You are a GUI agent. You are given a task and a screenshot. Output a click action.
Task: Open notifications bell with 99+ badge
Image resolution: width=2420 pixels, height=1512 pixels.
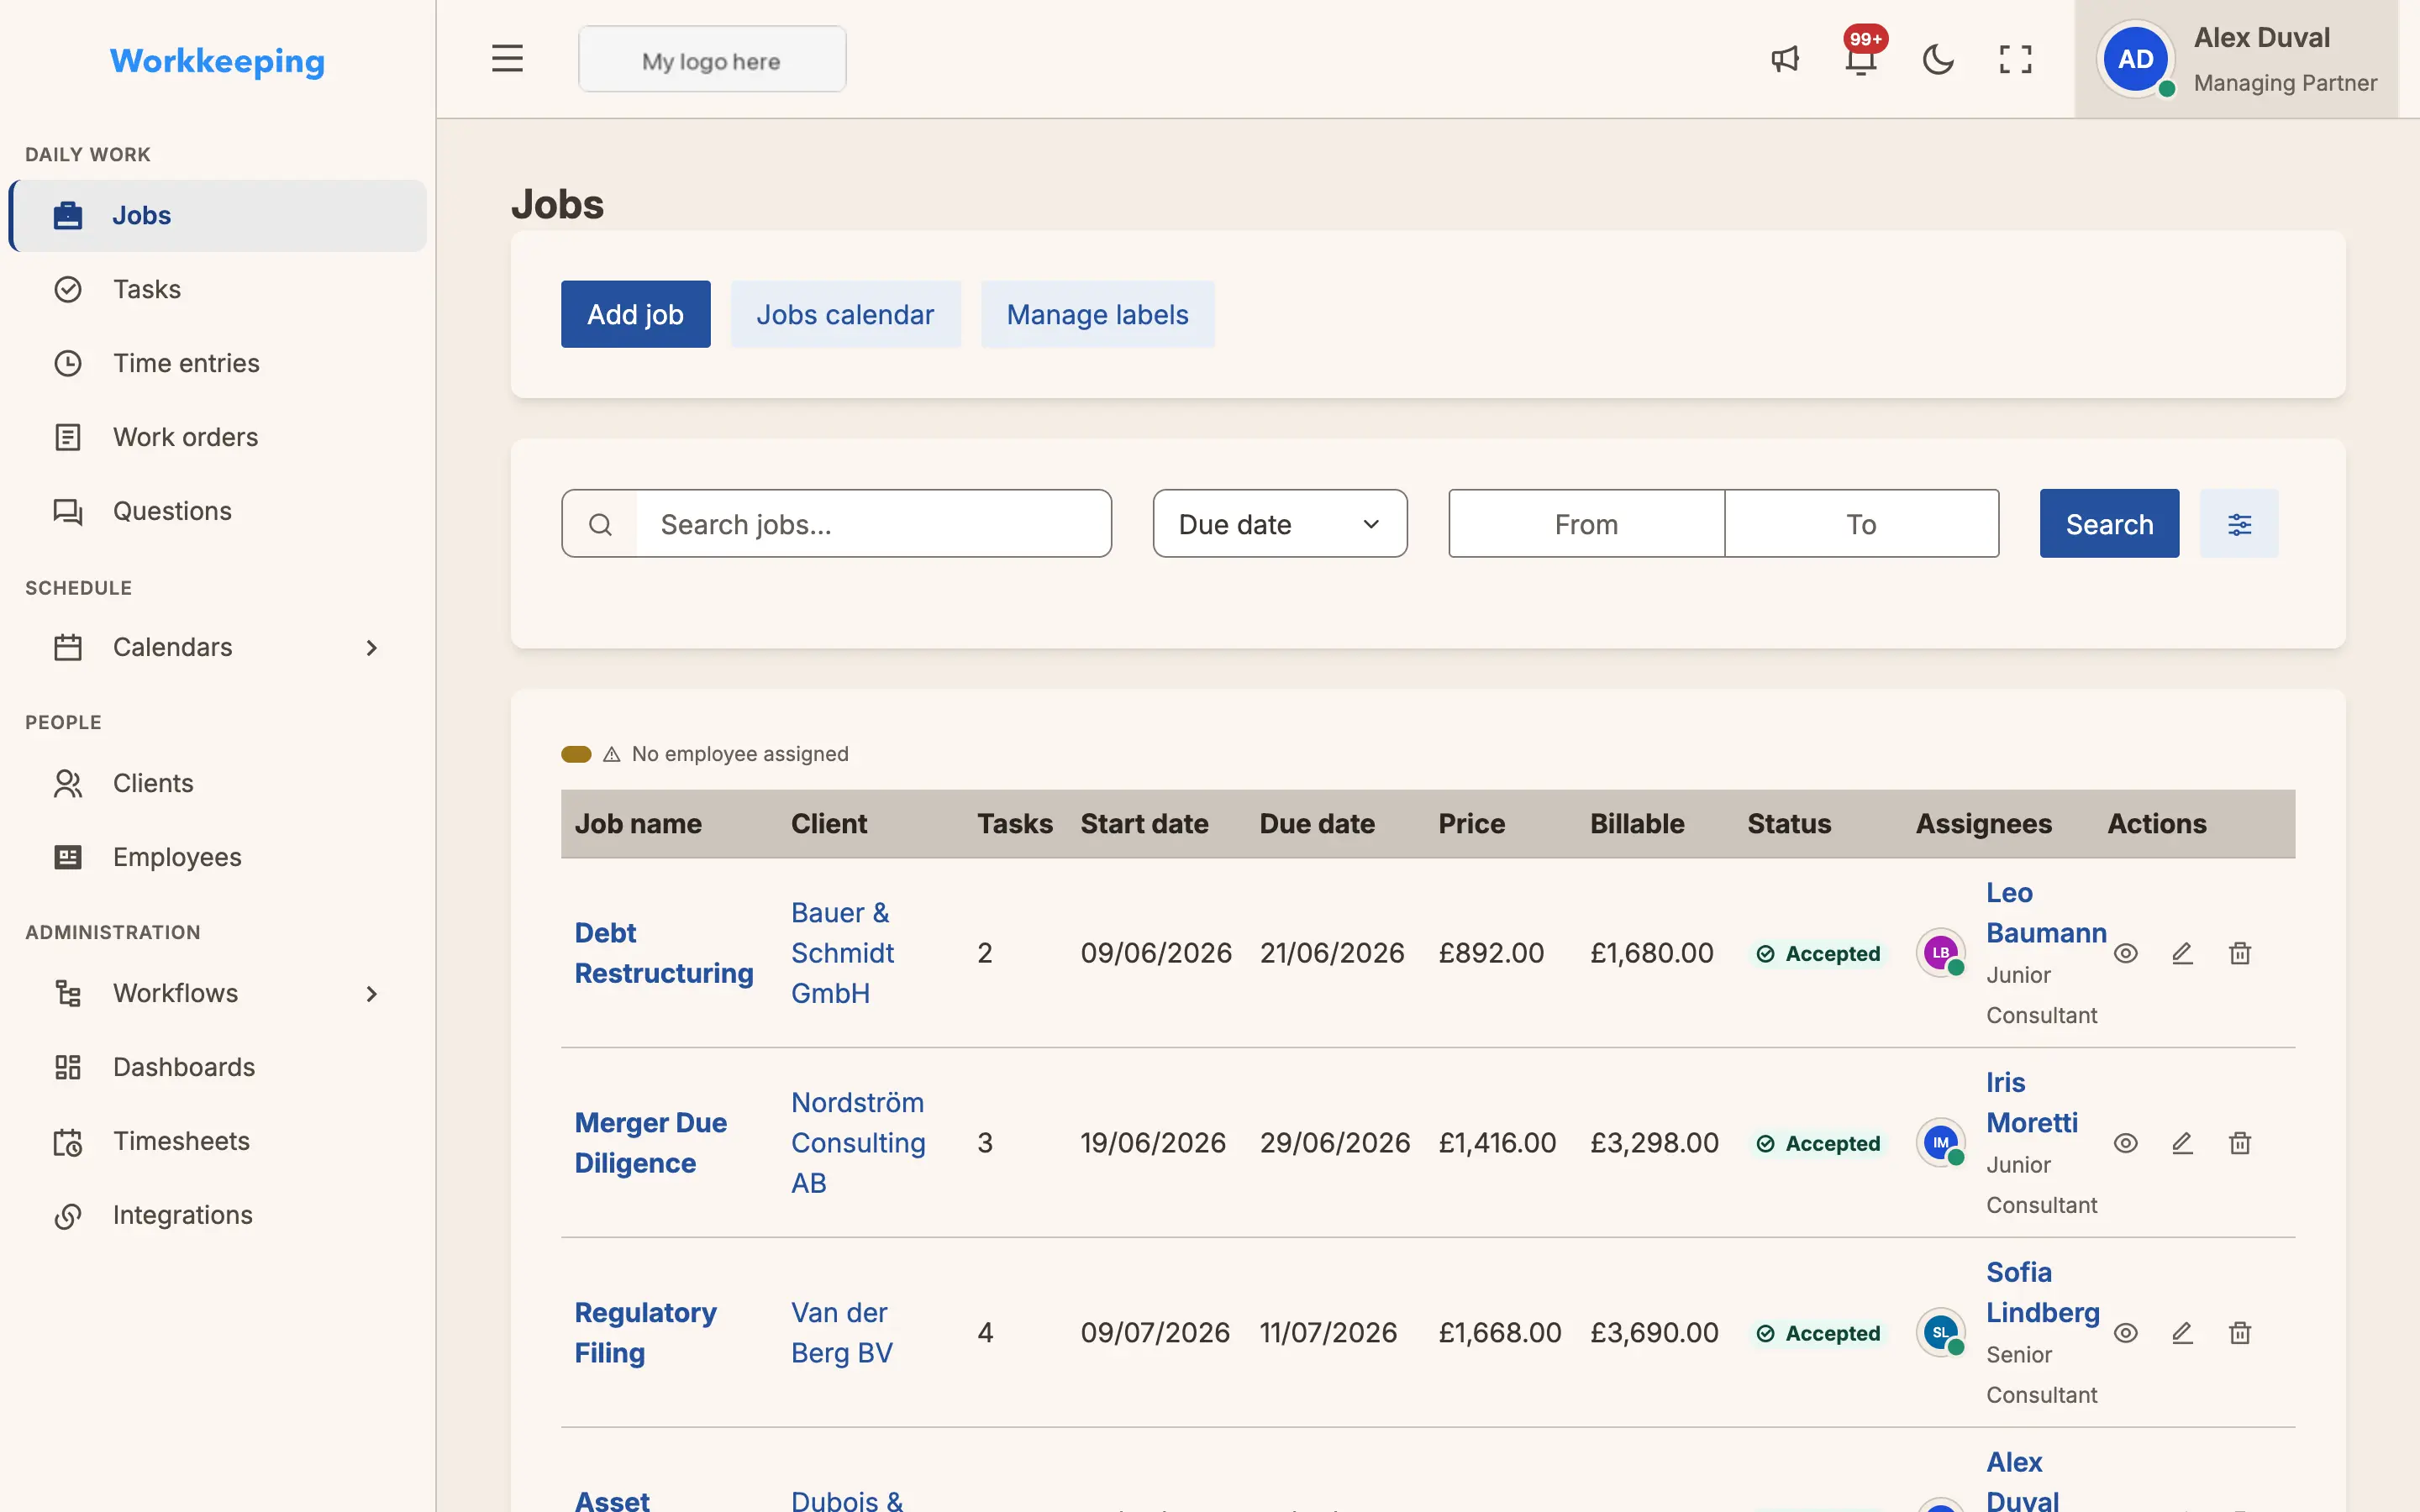tap(1861, 59)
